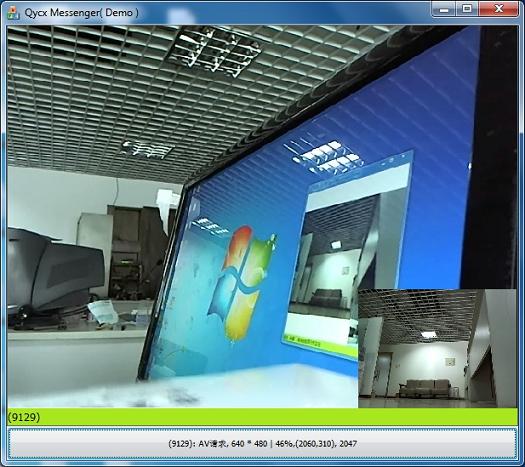Image resolution: width=525 pixels, height=467 pixels.
Task: Click the white paper on the desk in video
Action: 103,312
